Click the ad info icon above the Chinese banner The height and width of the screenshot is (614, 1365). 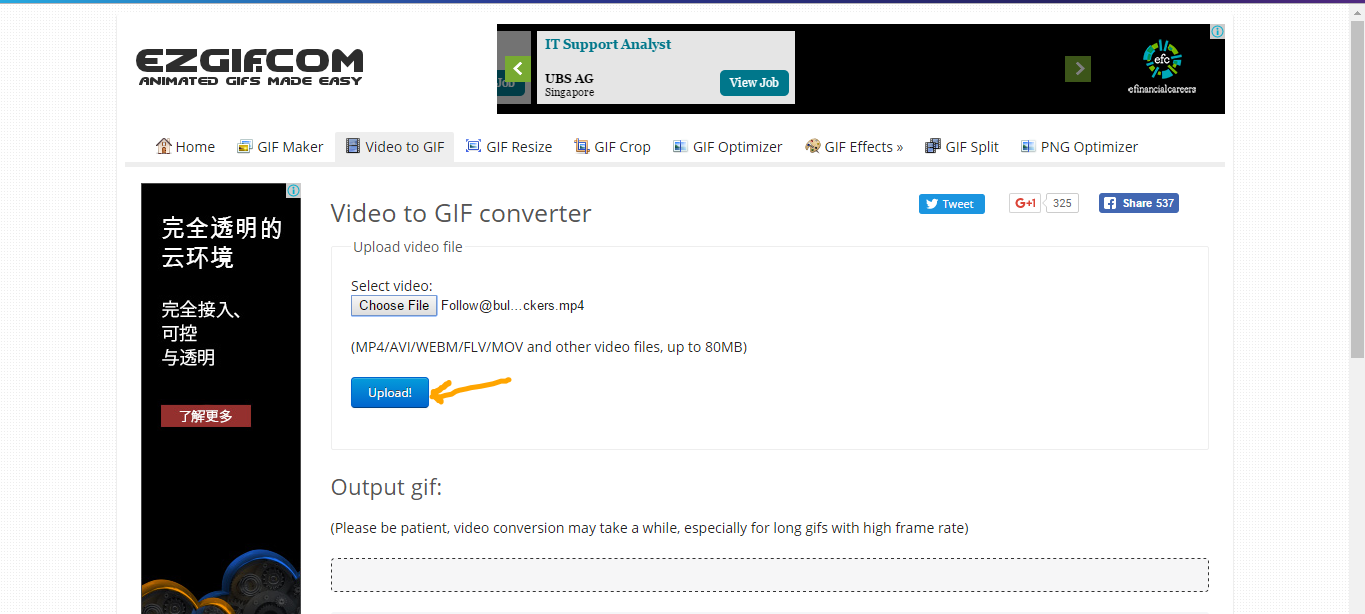tap(293, 190)
